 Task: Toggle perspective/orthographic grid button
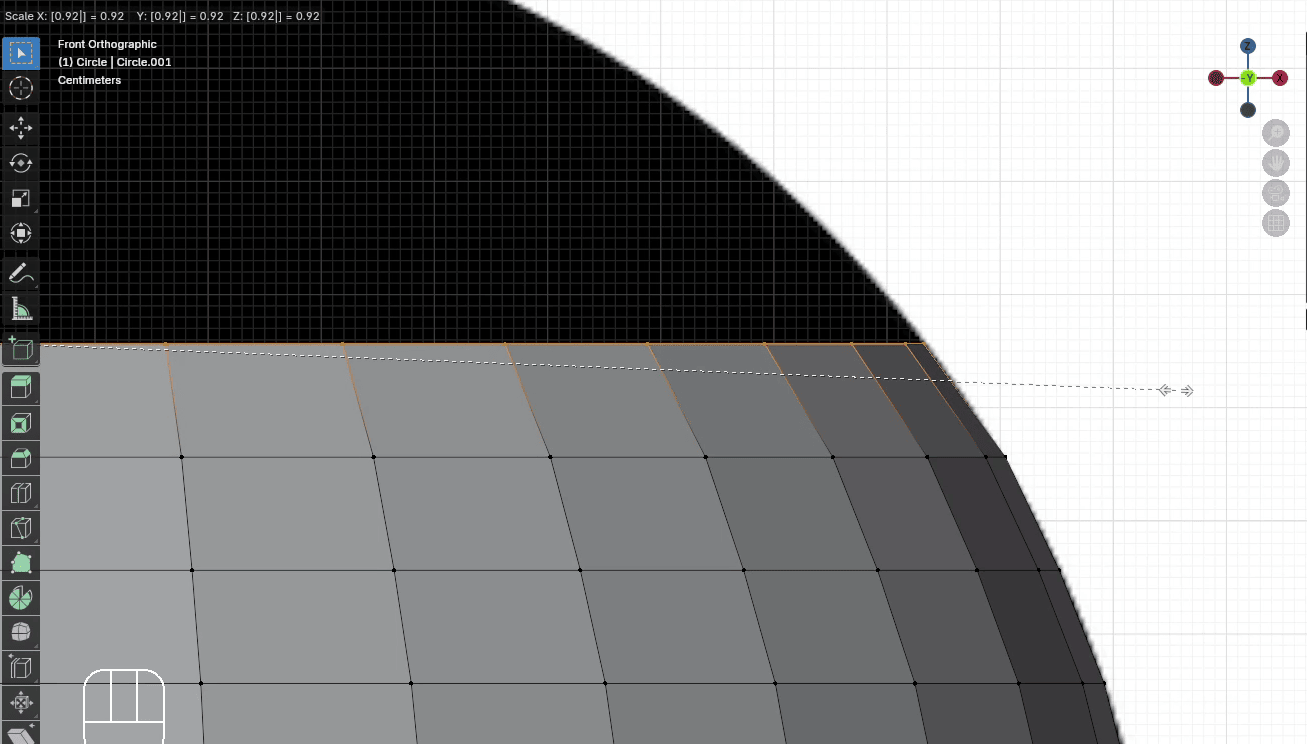(x=1276, y=223)
